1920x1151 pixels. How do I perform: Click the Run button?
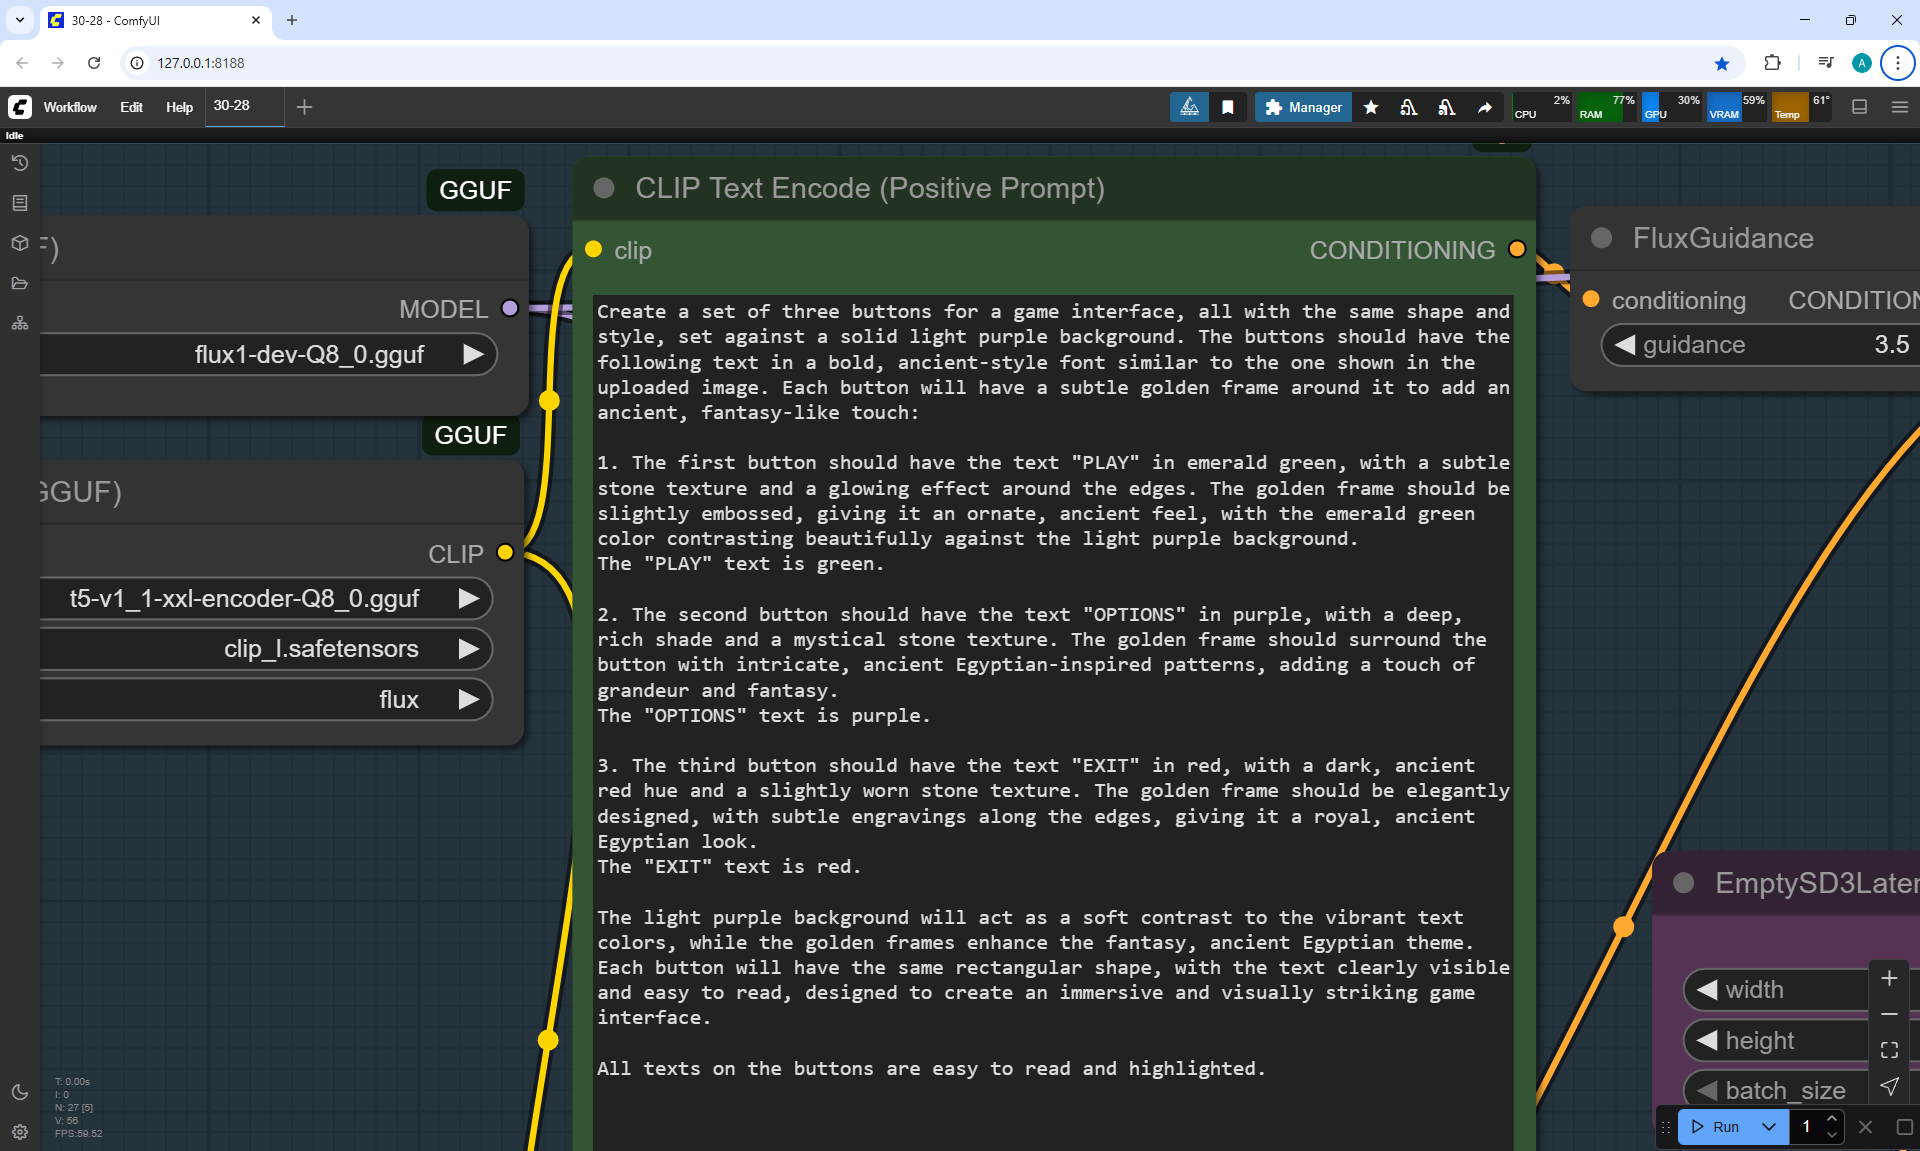pyautogui.click(x=1717, y=1127)
